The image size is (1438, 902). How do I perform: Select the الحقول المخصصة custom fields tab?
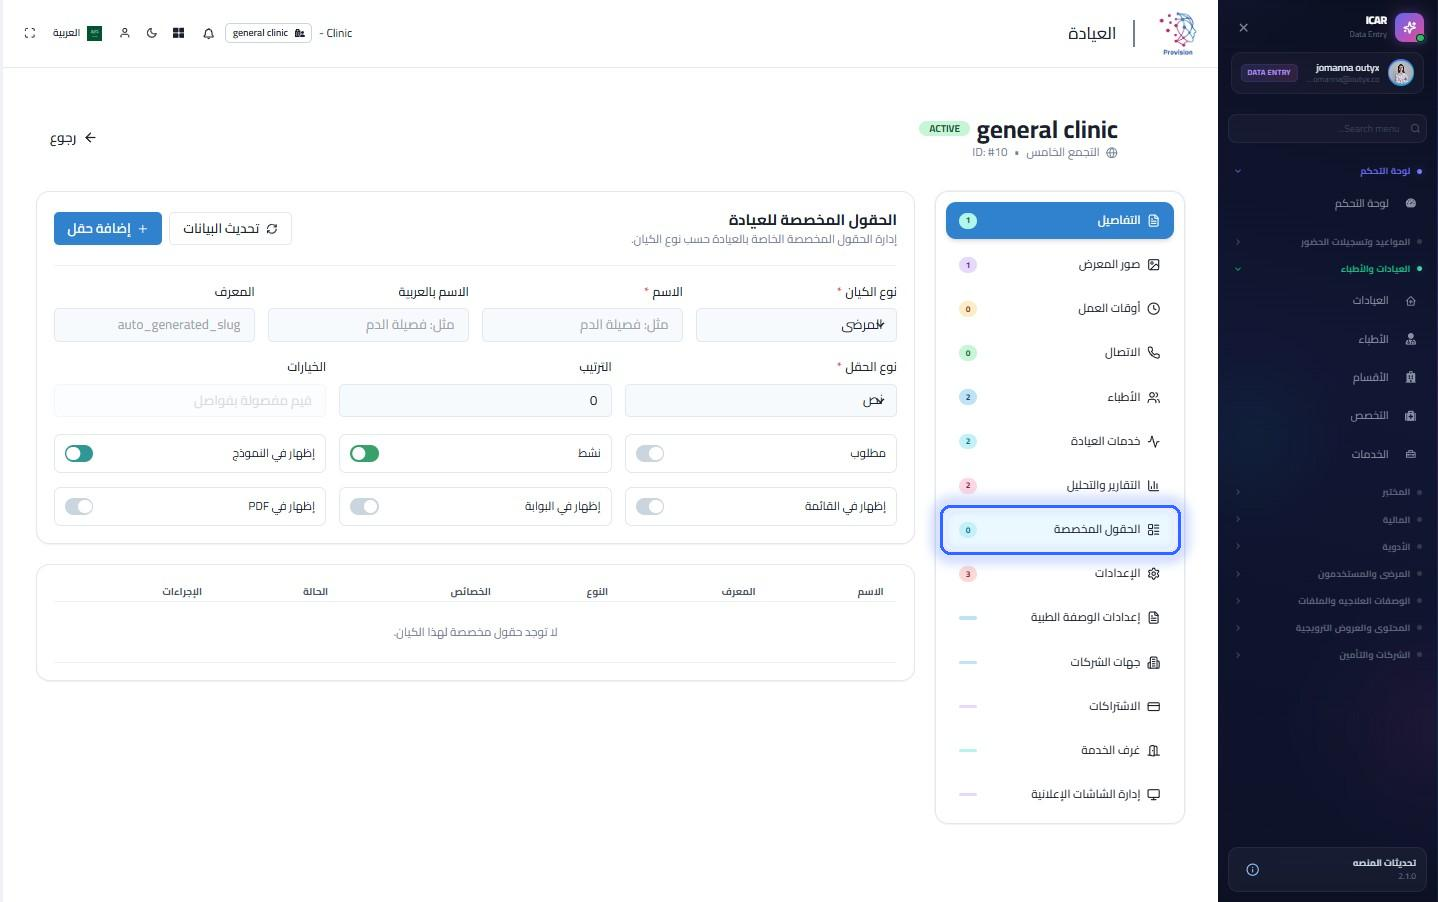point(1060,530)
